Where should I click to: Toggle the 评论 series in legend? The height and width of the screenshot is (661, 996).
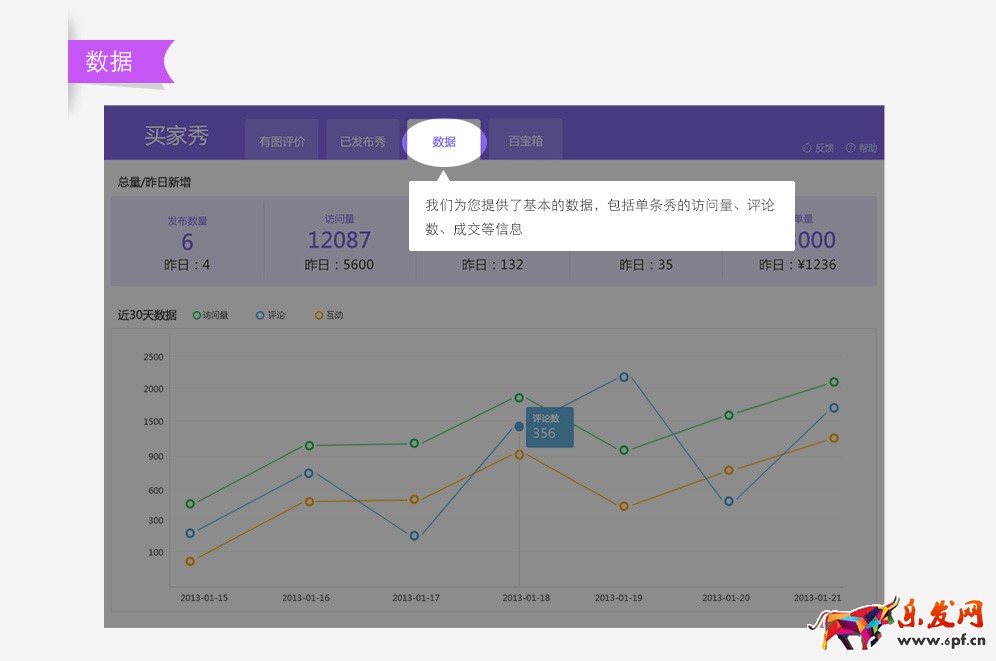pos(270,315)
